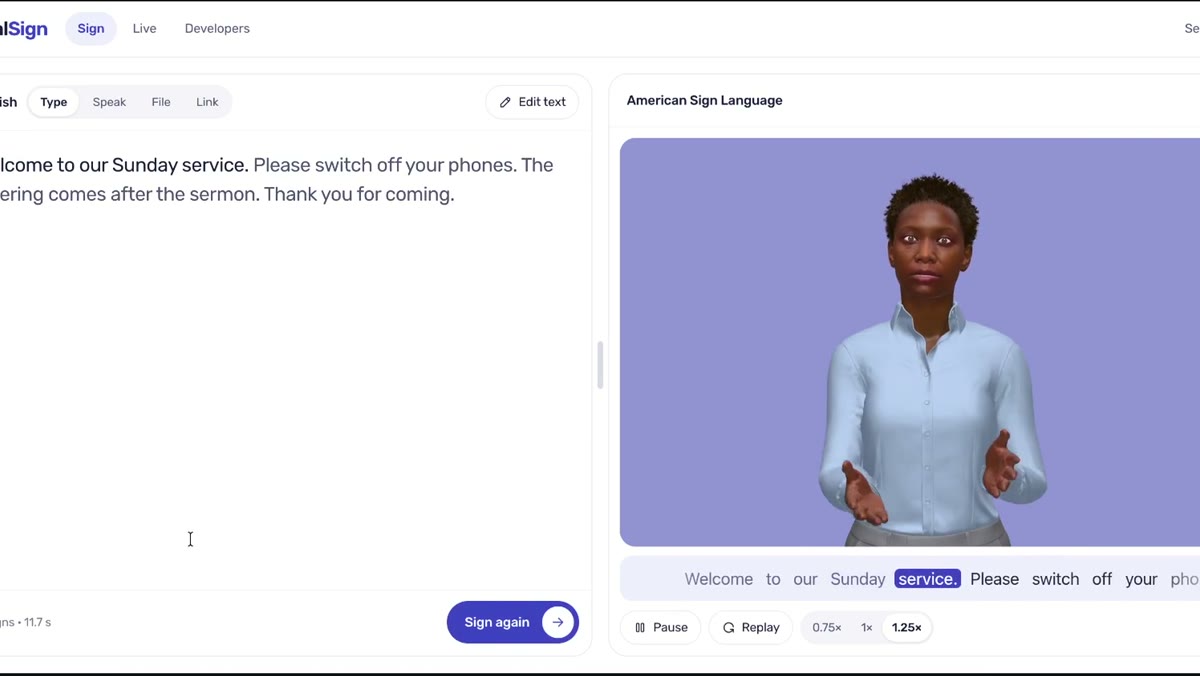The height and width of the screenshot is (676, 1200).
Task: Click the word "Welcome" in the transcript
Action: pos(719,579)
